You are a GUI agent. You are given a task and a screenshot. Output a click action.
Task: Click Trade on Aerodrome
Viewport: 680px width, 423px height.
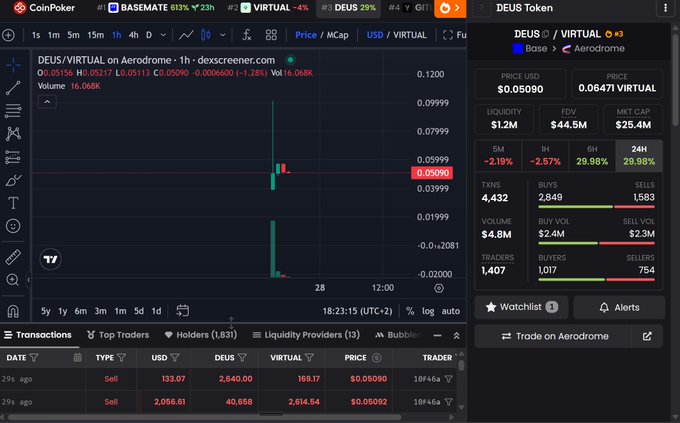tap(555, 336)
